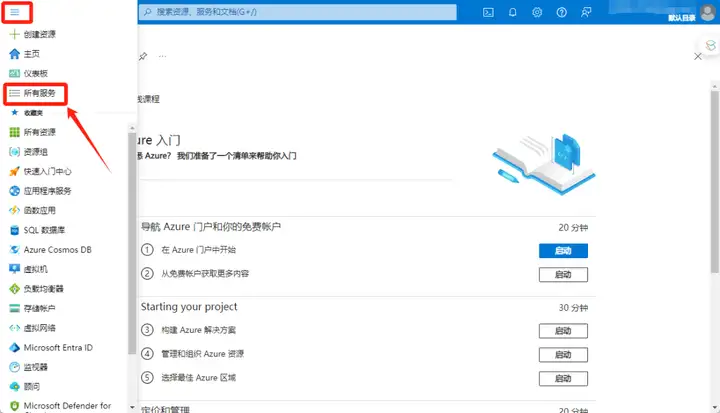Open the Azure Cosmos DB icon
The image size is (720, 413).
tap(15, 249)
